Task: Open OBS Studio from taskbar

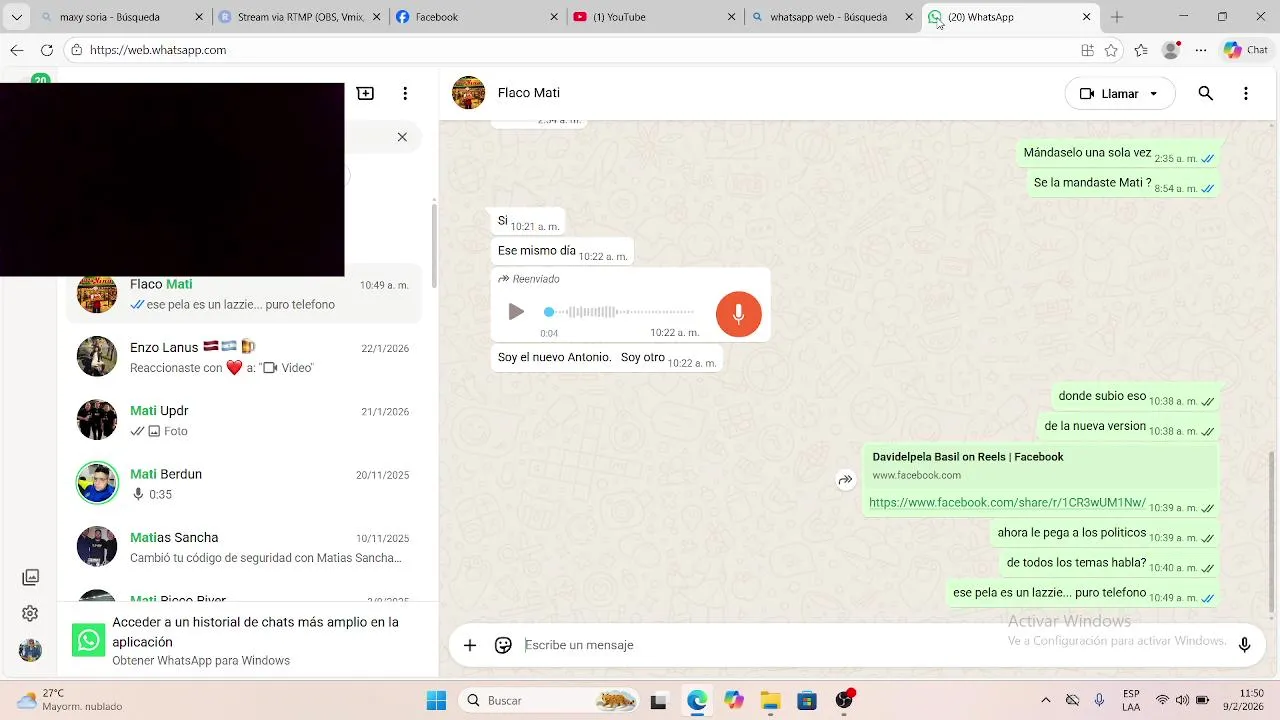Action: click(844, 701)
